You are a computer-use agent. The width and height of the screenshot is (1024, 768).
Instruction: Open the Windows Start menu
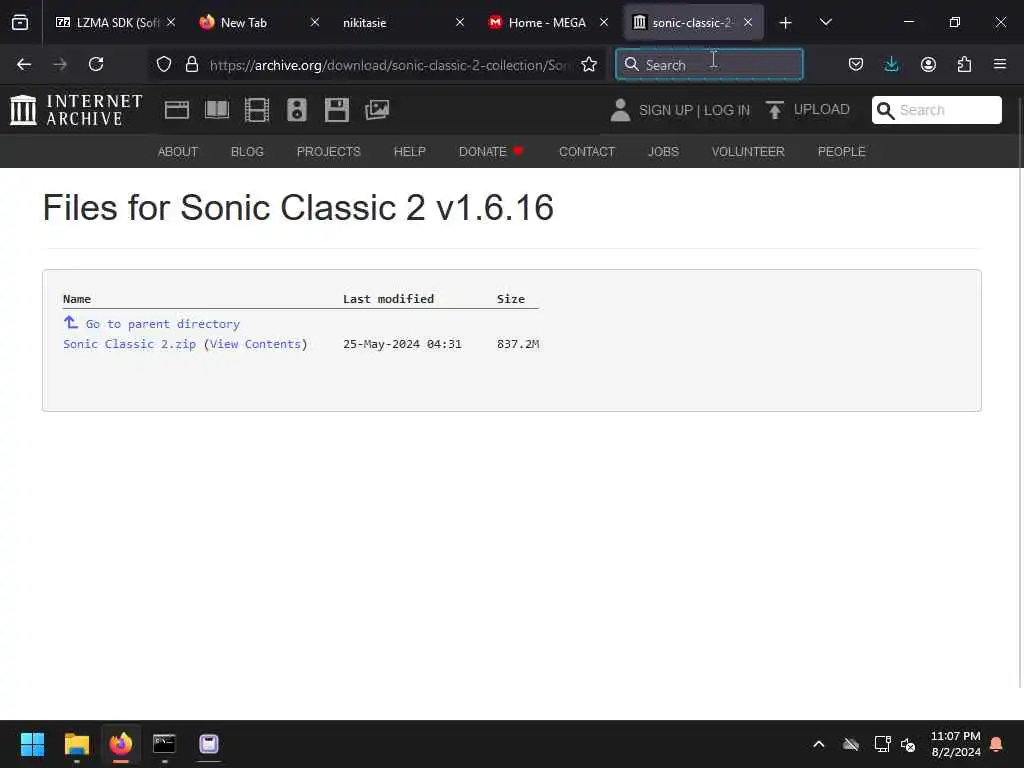[32, 744]
